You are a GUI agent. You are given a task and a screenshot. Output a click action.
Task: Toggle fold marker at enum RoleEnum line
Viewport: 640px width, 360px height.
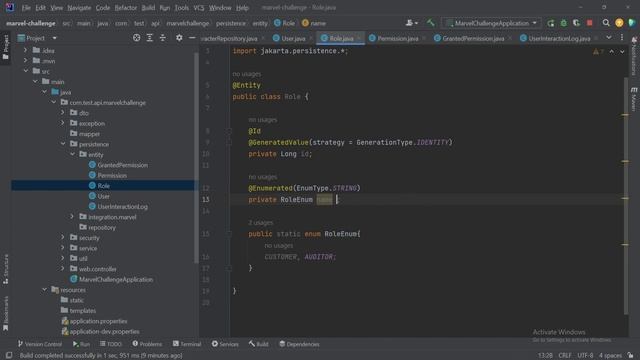pyautogui.click(x=229, y=234)
